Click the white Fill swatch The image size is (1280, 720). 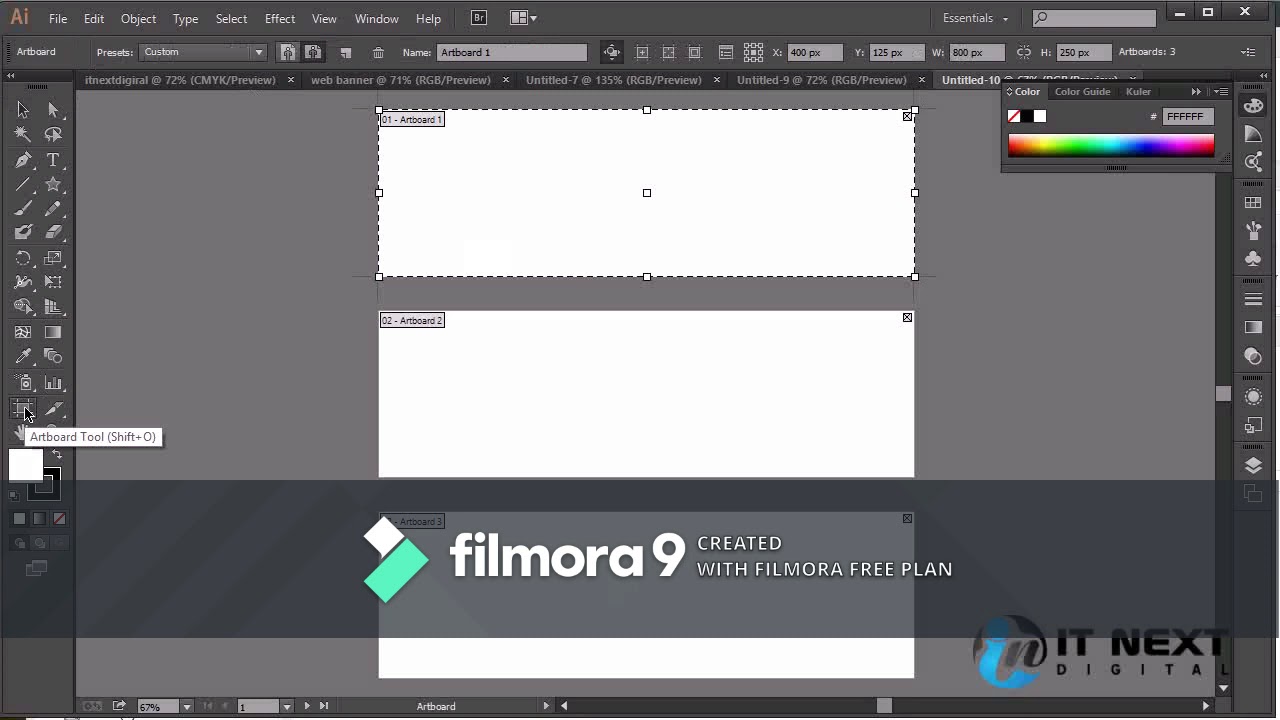click(x=26, y=465)
